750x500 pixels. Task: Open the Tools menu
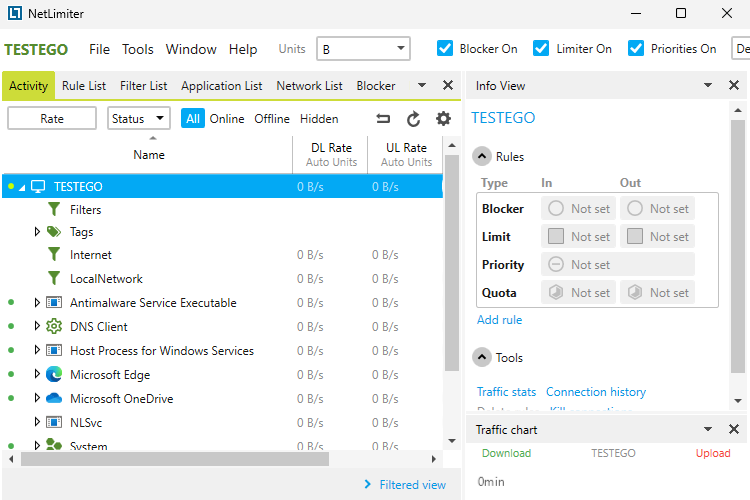pyautogui.click(x=137, y=49)
